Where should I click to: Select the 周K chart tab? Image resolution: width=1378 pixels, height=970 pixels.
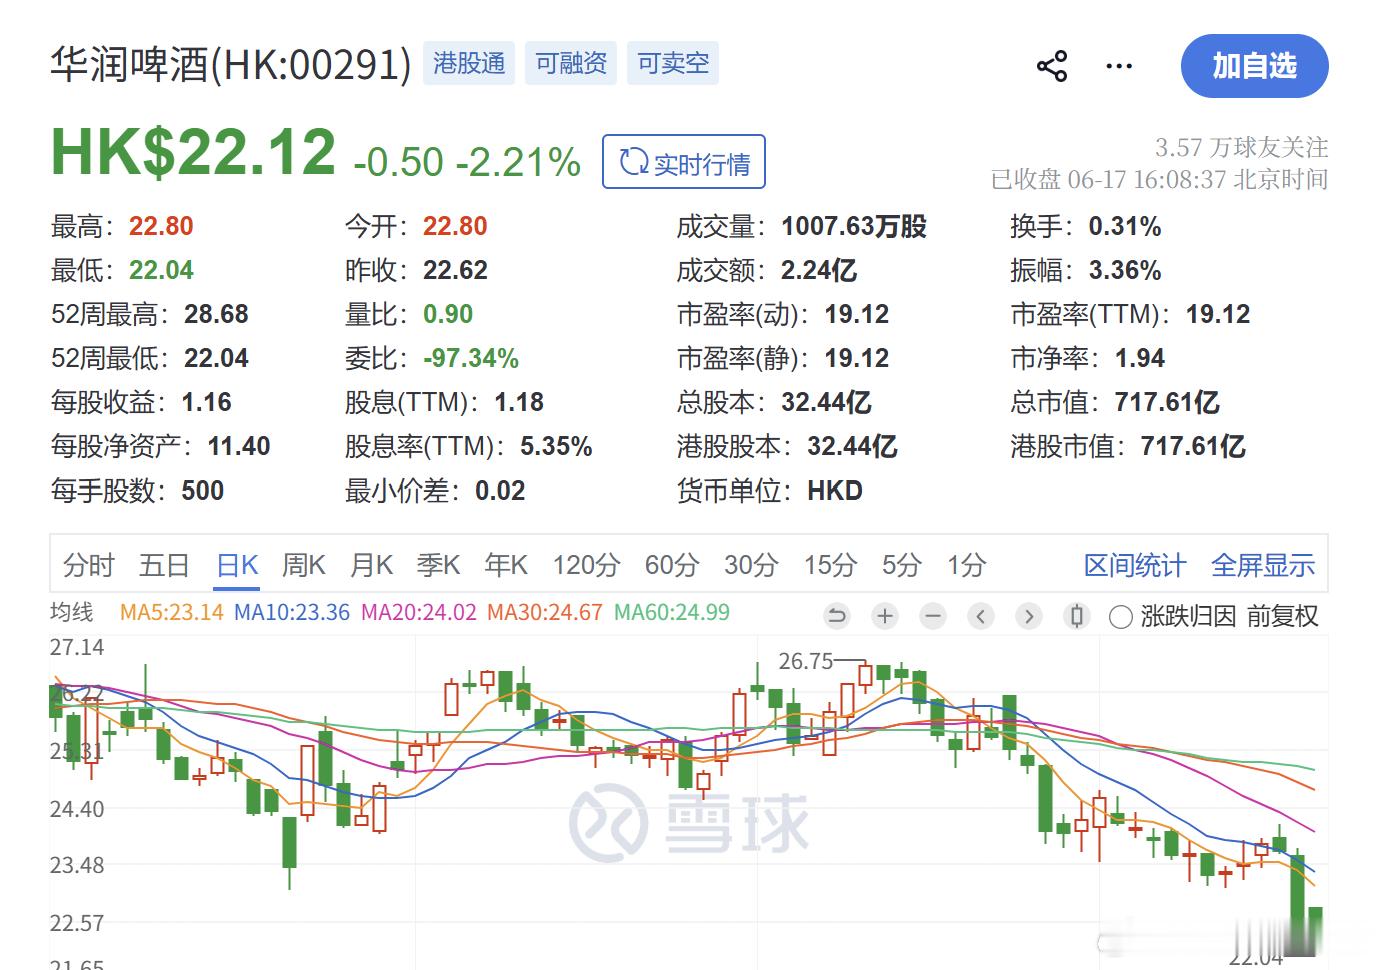304,565
